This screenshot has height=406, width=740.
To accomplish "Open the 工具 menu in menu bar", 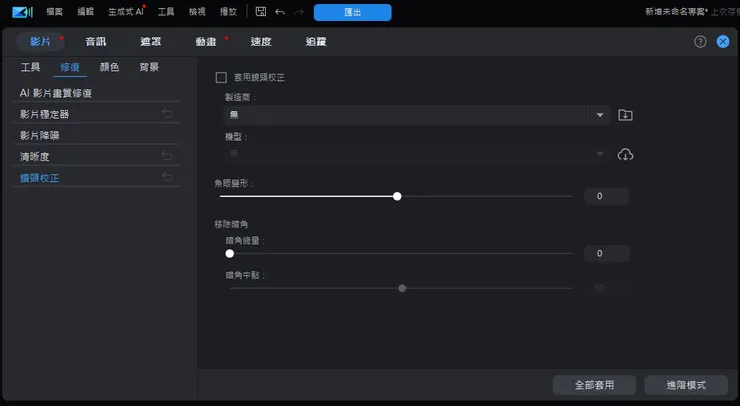I will click(x=166, y=12).
